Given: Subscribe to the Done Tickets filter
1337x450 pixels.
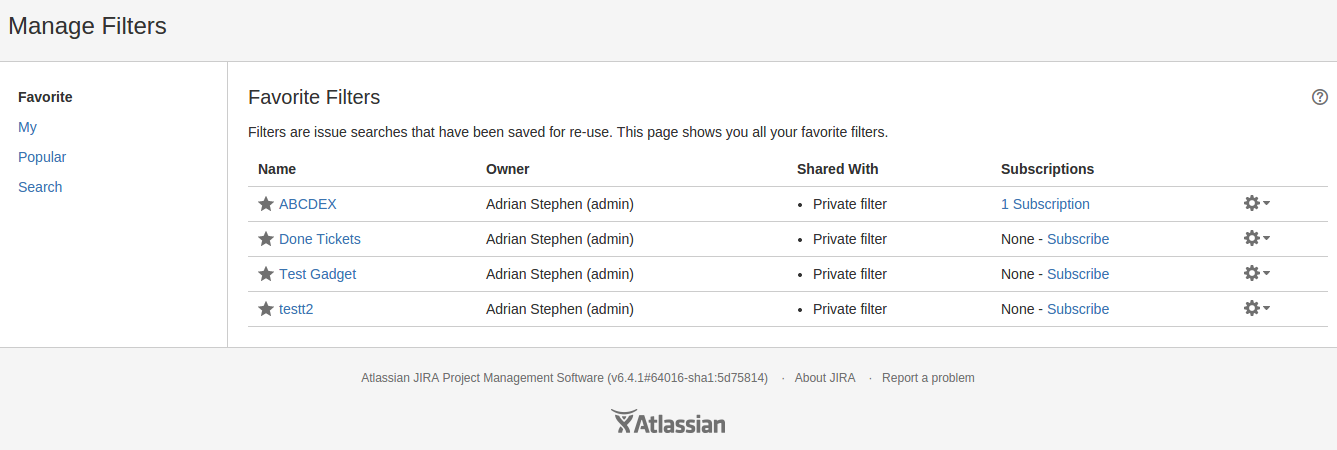Looking at the screenshot, I should click(x=1078, y=239).
